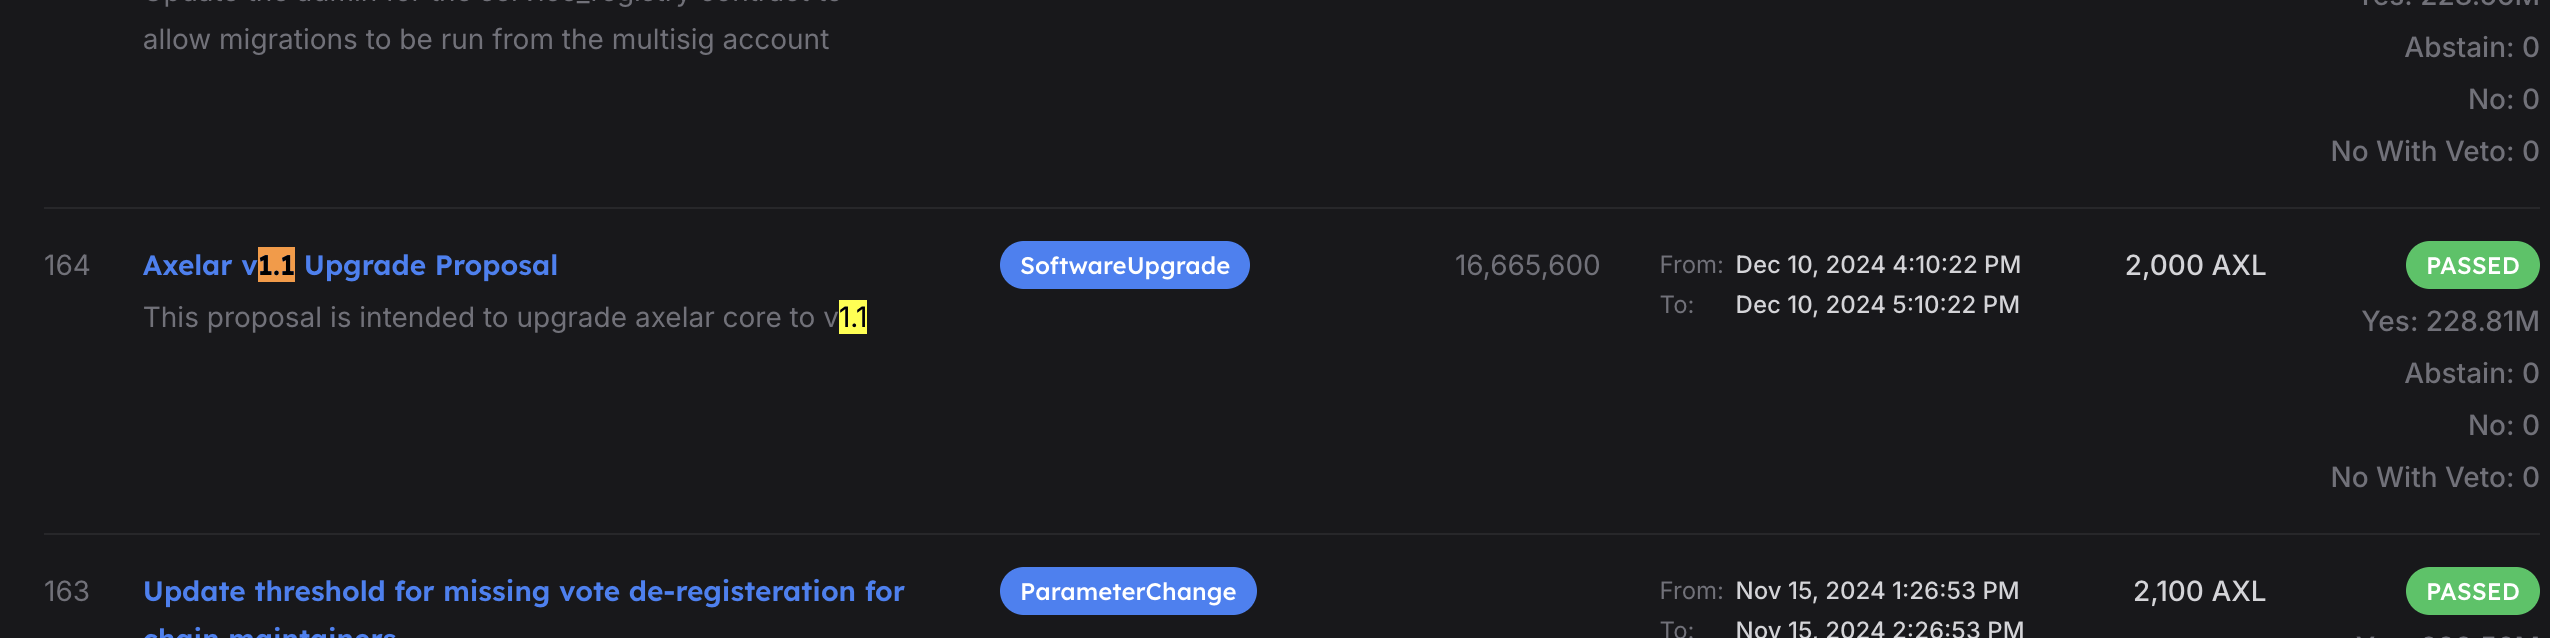Select the PASSED status badge for proposal 164
2550x638 pixels.
2472,265
